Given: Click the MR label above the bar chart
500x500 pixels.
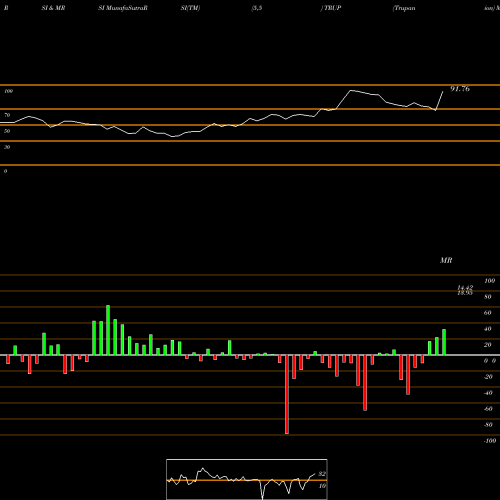Looking at the screenshot, I should tap(446, 260).
